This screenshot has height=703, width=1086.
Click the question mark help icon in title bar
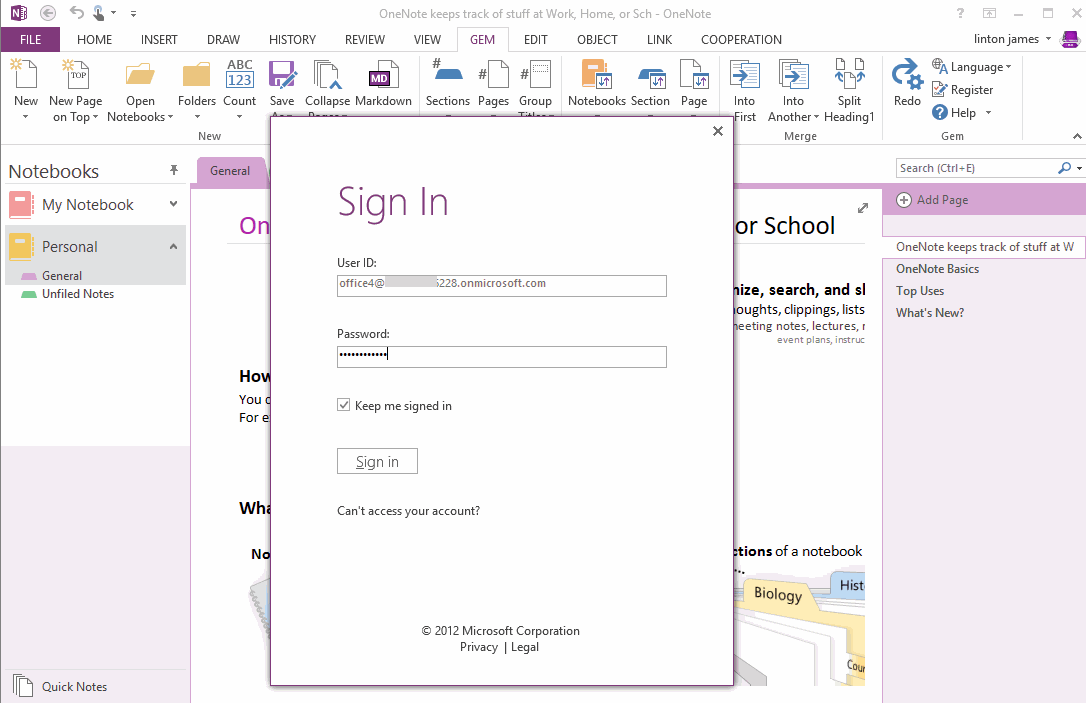click(x=960, y=12)
